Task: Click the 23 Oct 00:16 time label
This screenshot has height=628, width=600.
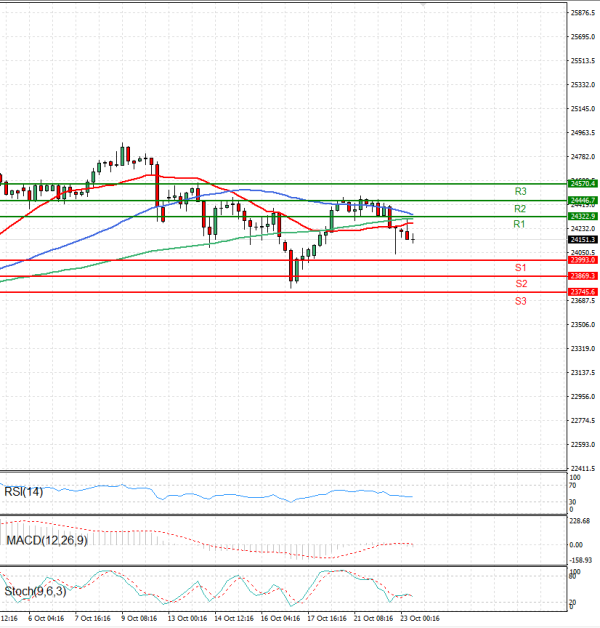Action: (x=421, y=619)
